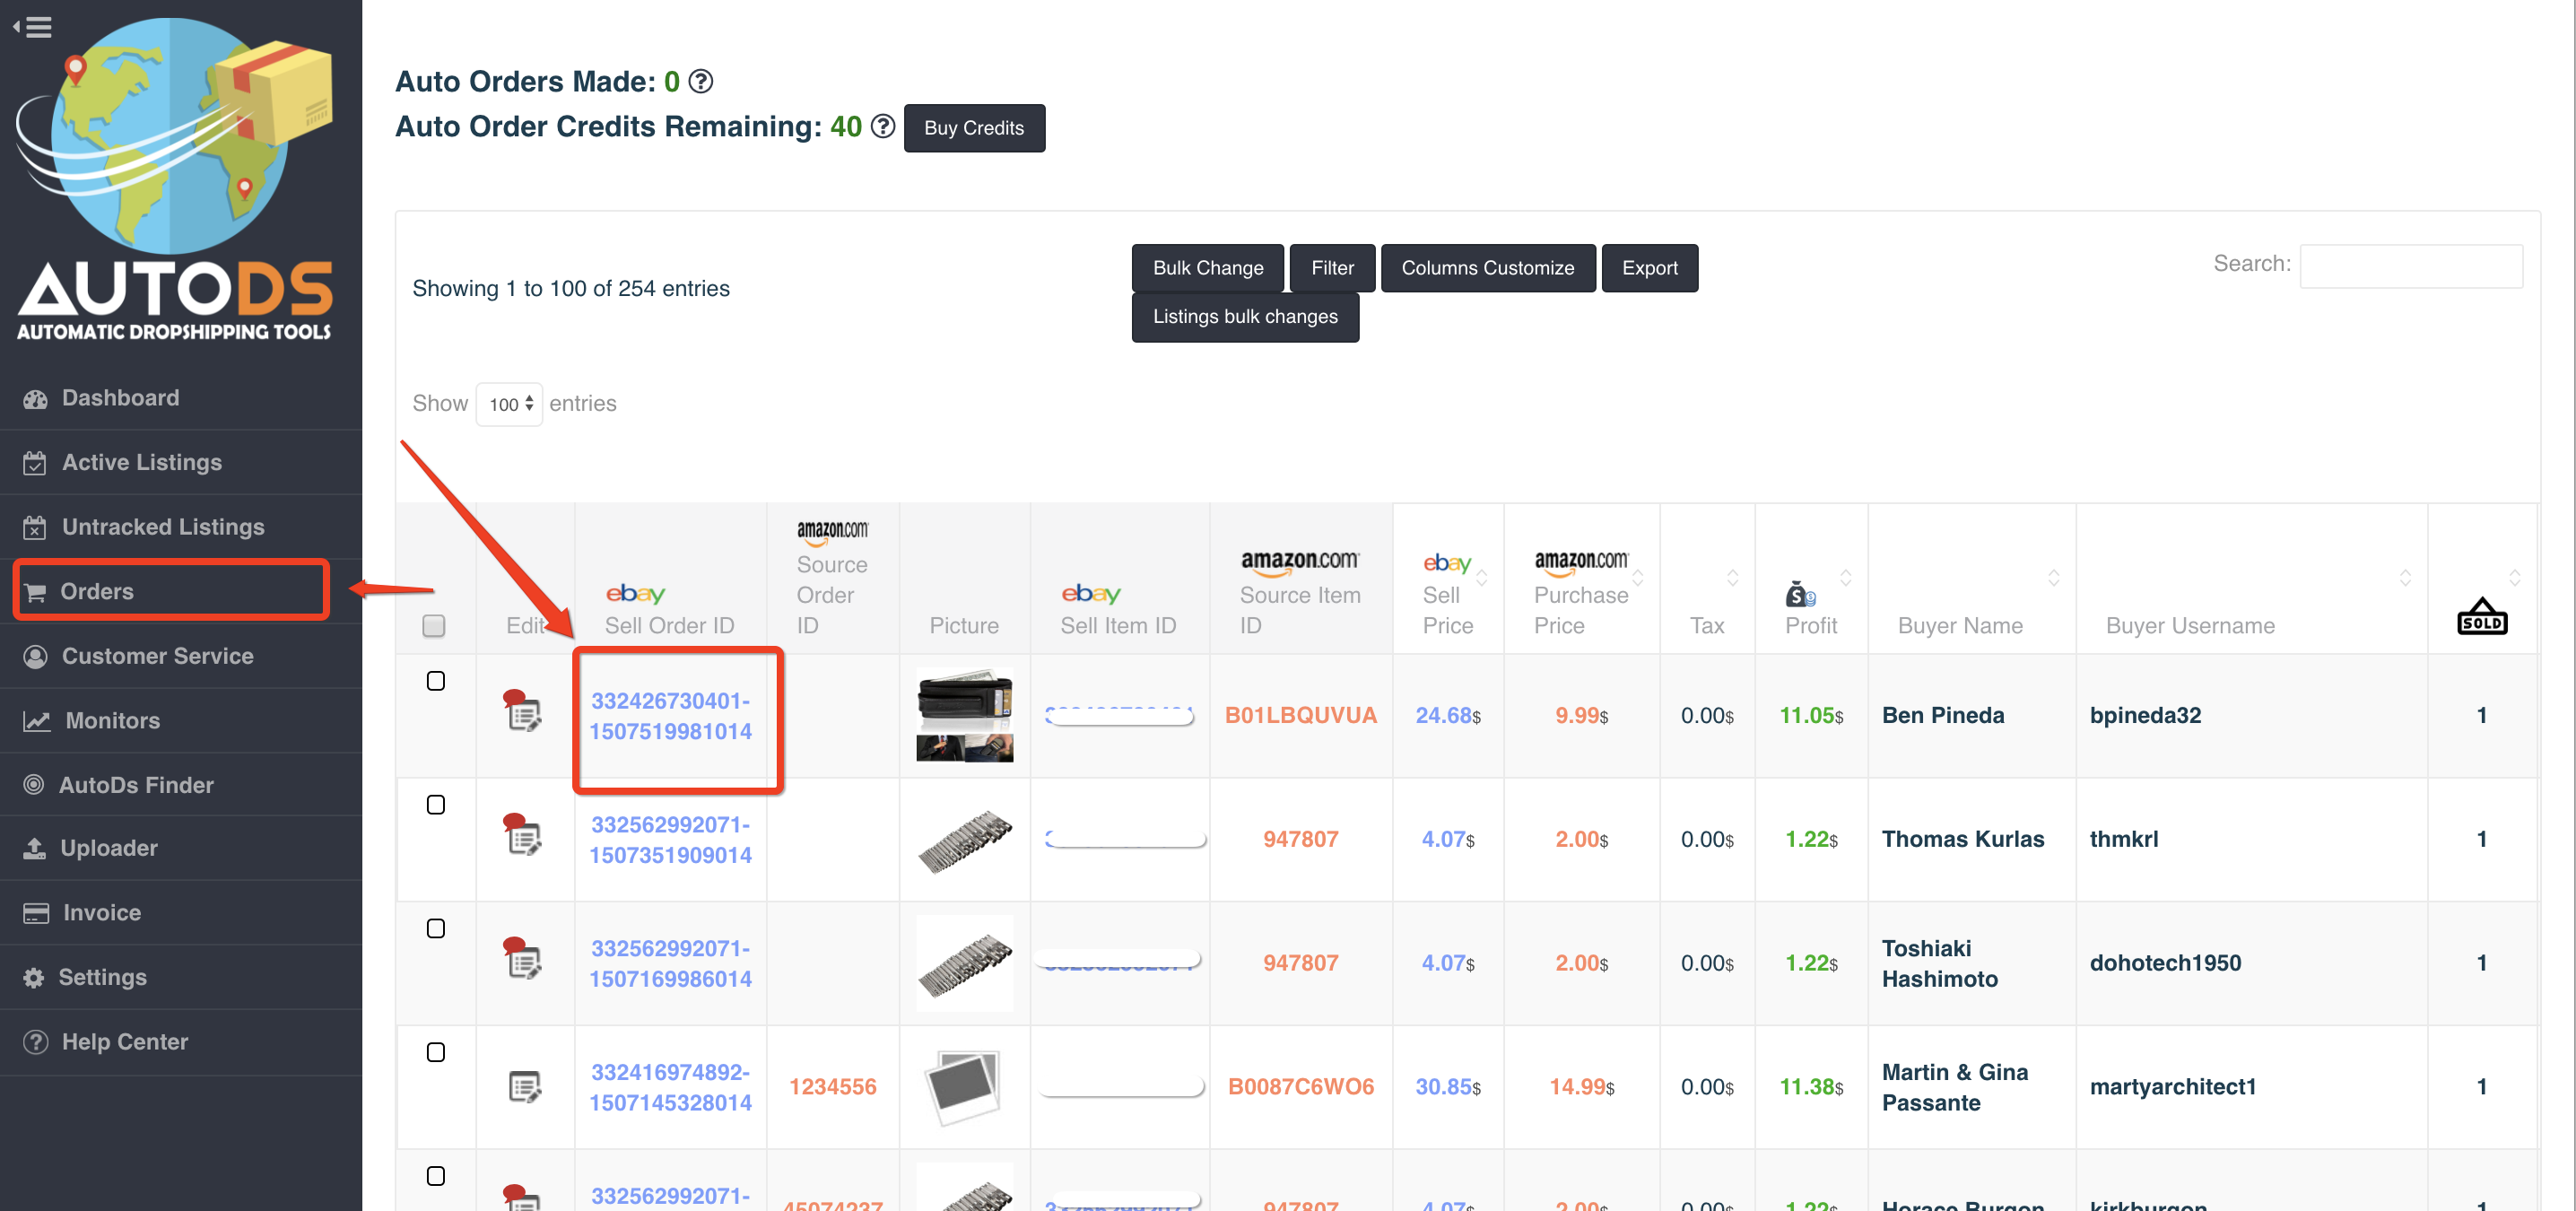Screen dimensions: 2576x1211
Task: Click the Untracked Listings calendar icon
Action: click(x=35, y=527)
